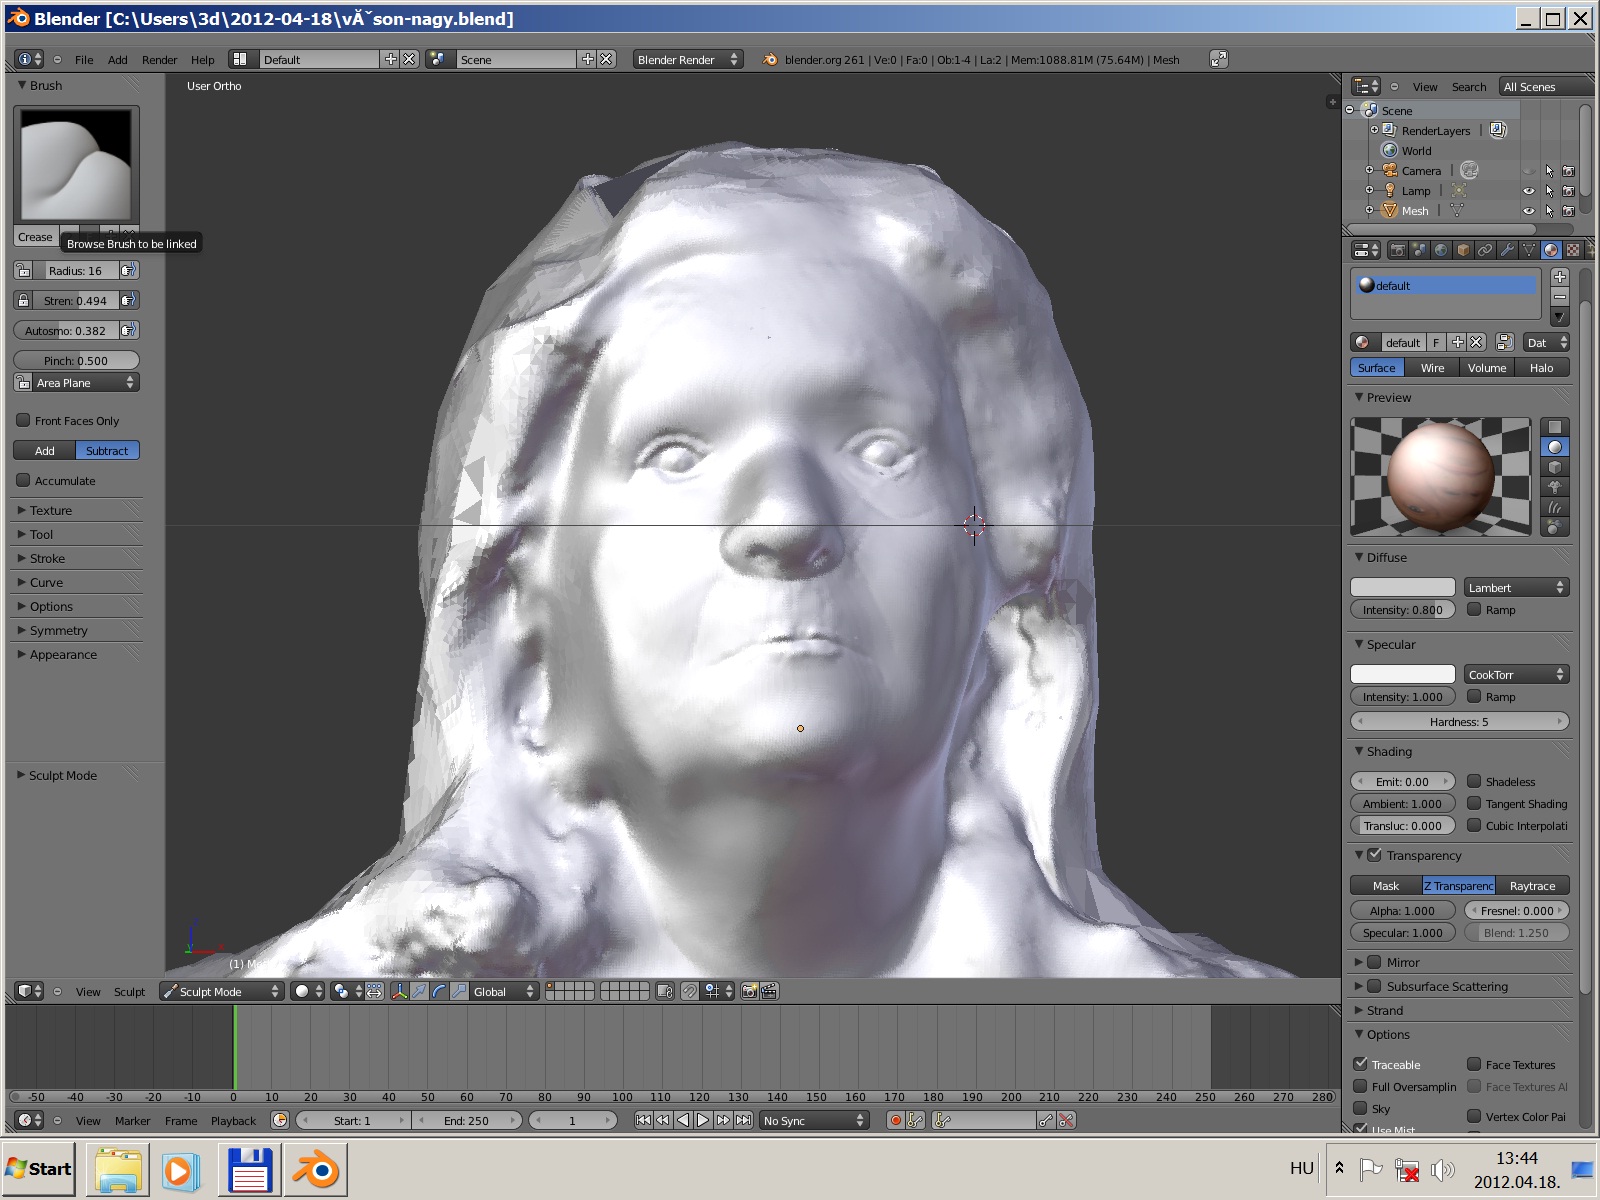
Task: Open the Blender Render engine dropdown
Action: (x=688, y=60)
